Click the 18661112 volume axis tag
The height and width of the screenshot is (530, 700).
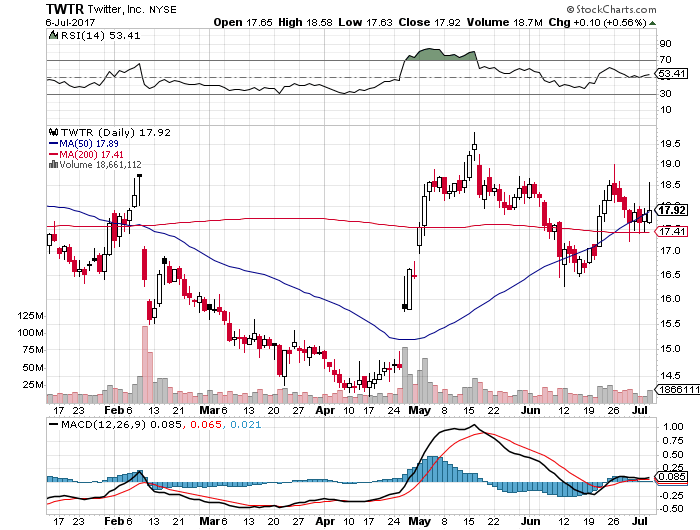[x=677, y=389]
